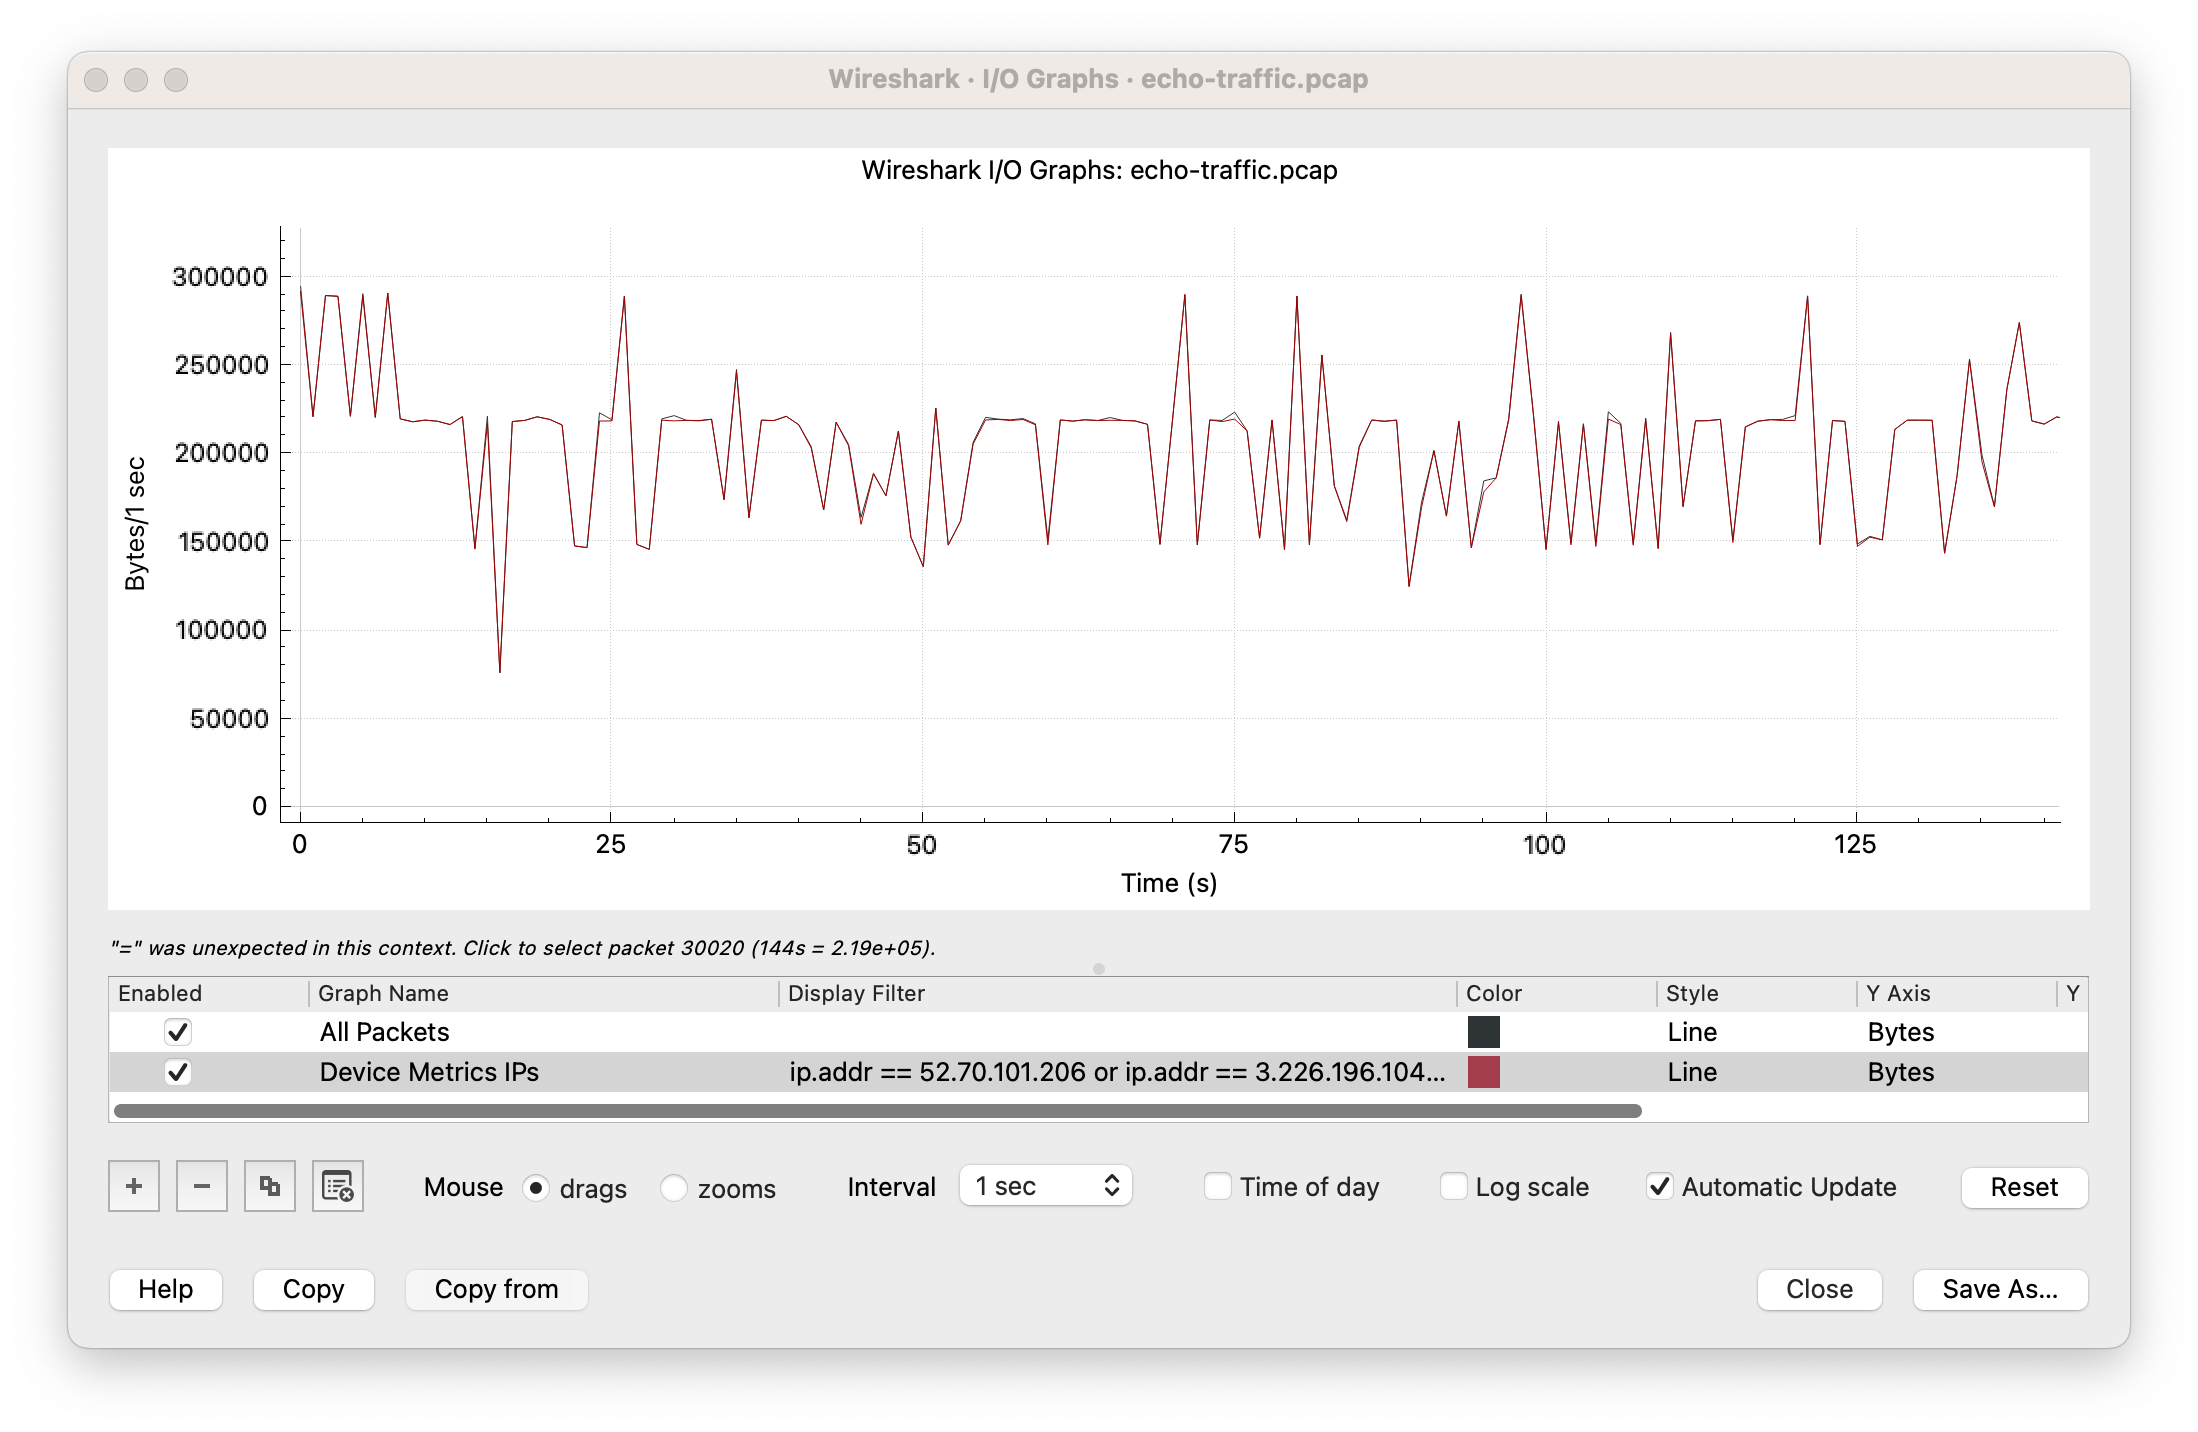Disable the Device Metrics IPs graph
This screenshot has width=2198, height=1432.
tap(178, 1072)
